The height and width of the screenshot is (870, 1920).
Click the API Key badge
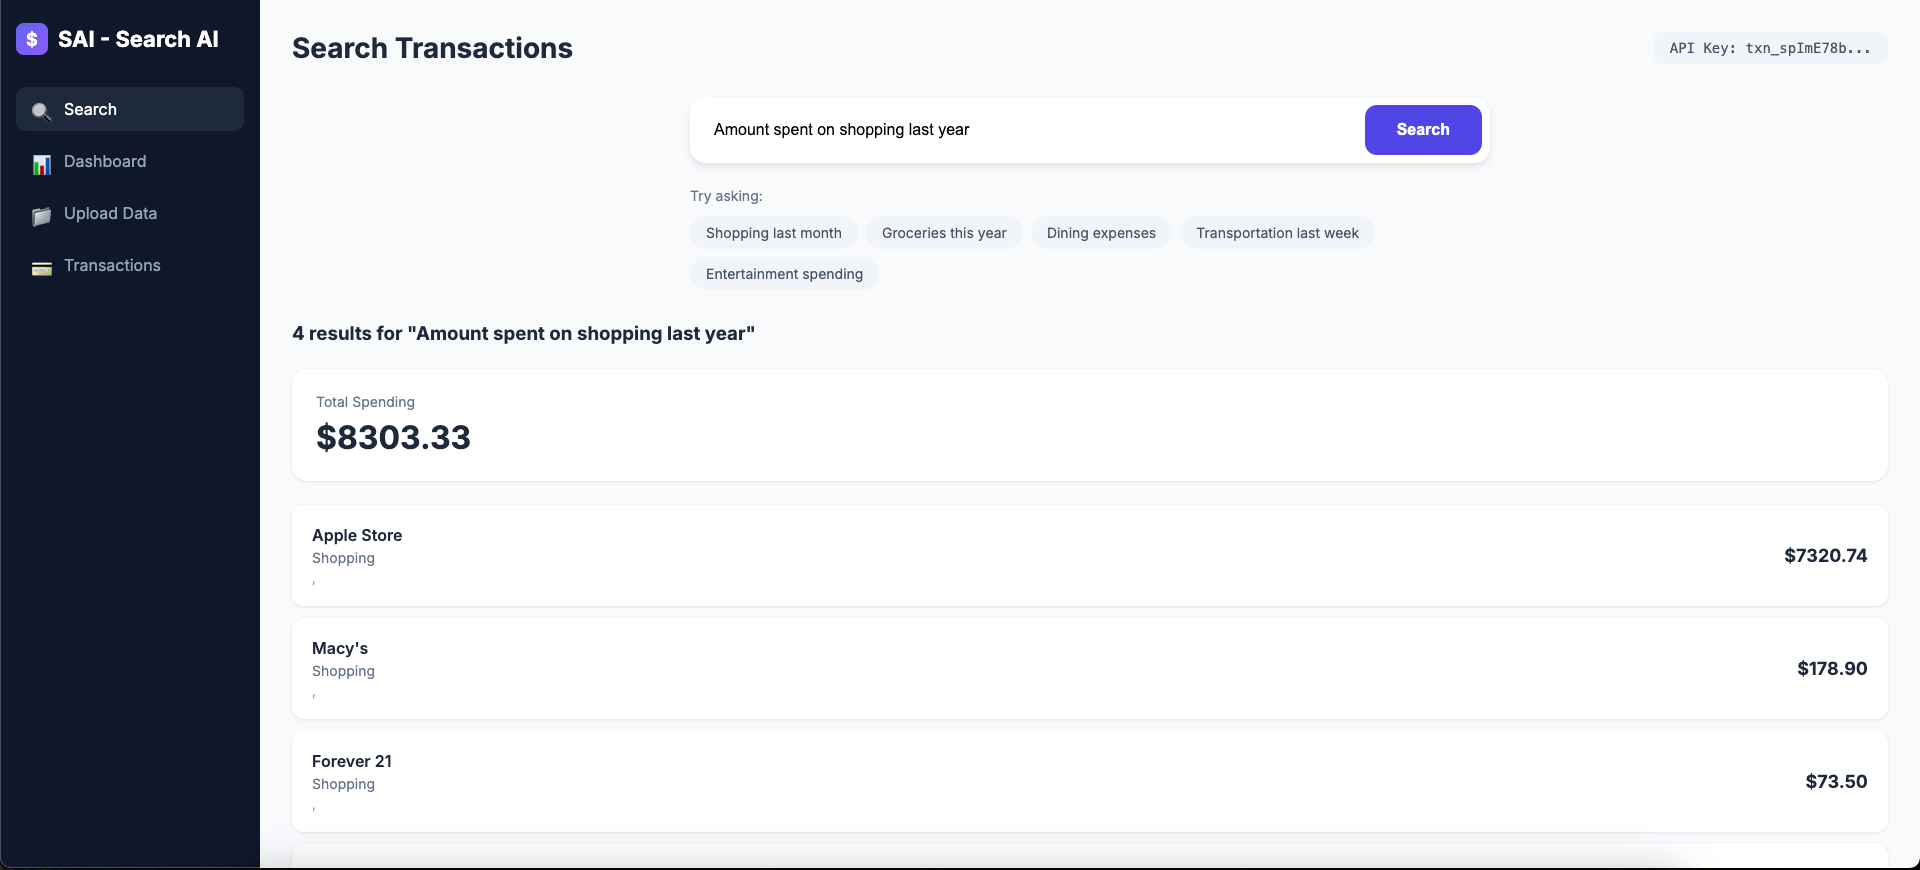pos(1770,48)
